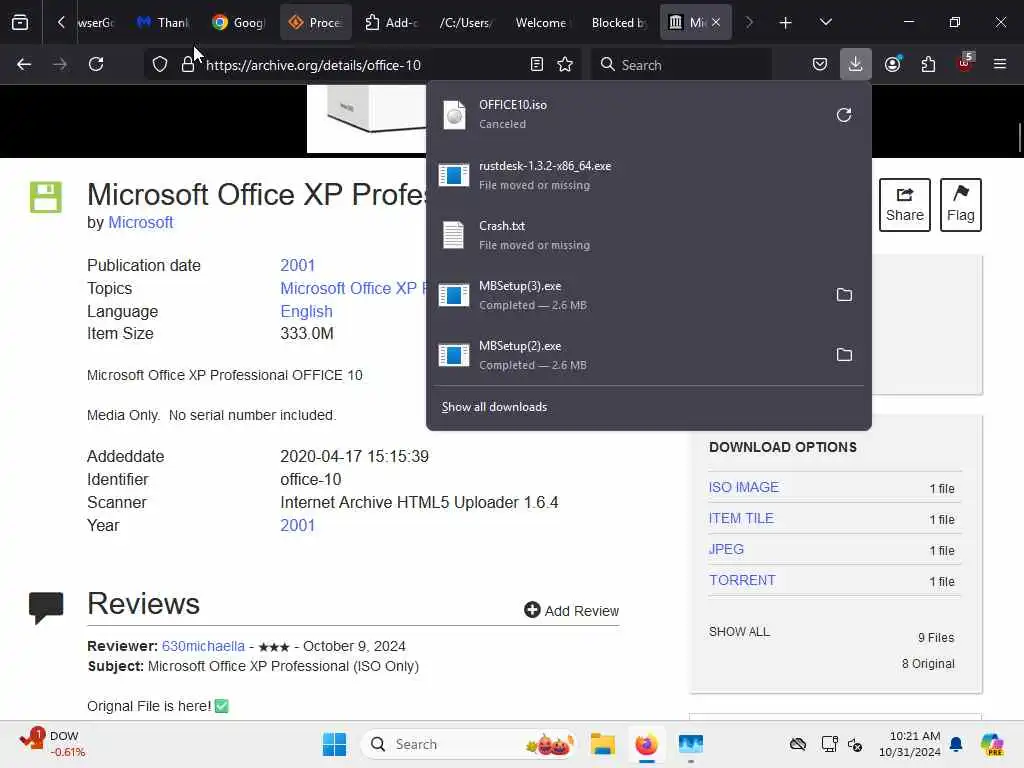
Task: Open uBlock Origin extension icon
Action: tap(965, 63)
